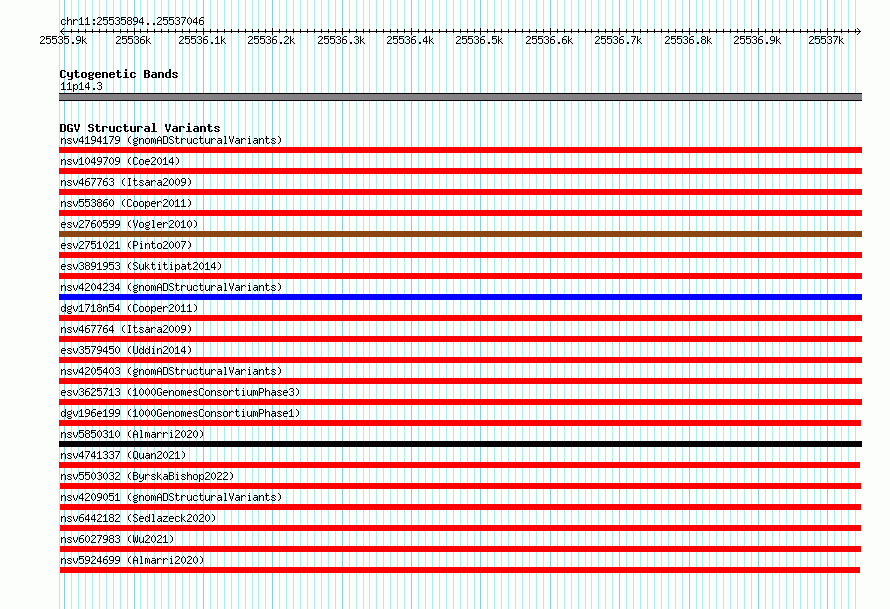Open esv3579450 (Uddin2014) label

[x=126, y=350]
